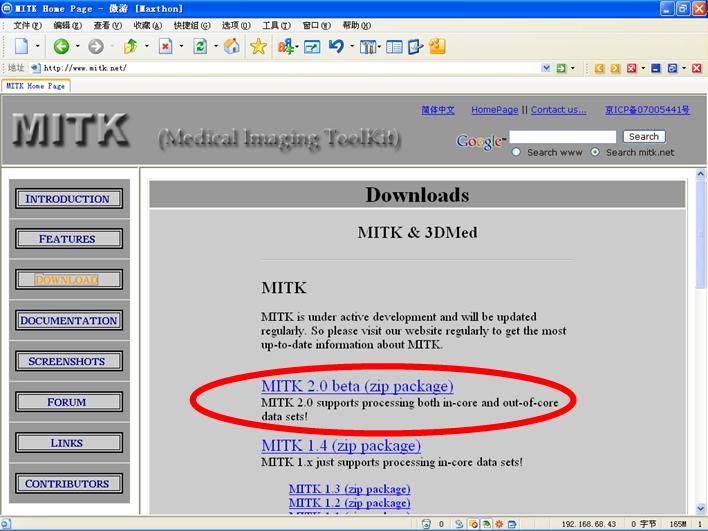Click the Back navigation arrow
The width and height of the screenshot is (708, 531).
[x=61, y=46]
